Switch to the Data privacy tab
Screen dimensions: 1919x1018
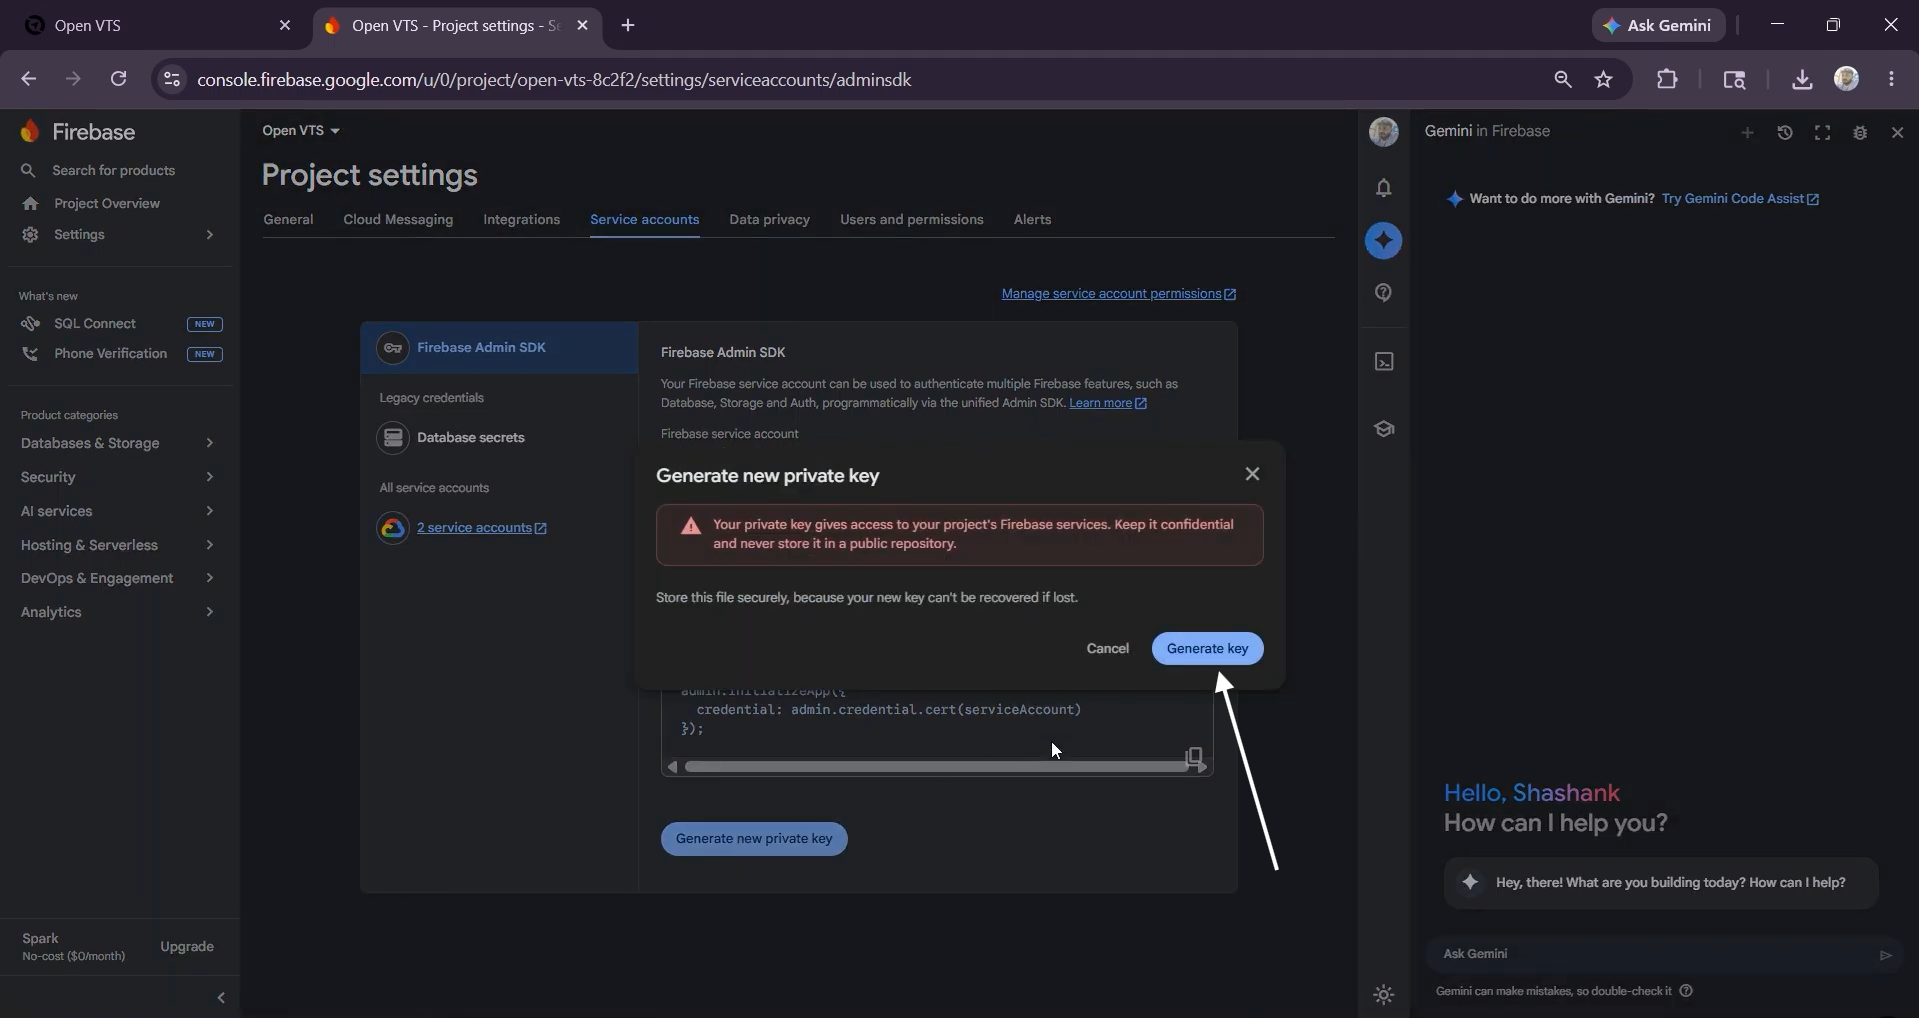[x=769, y=220]
